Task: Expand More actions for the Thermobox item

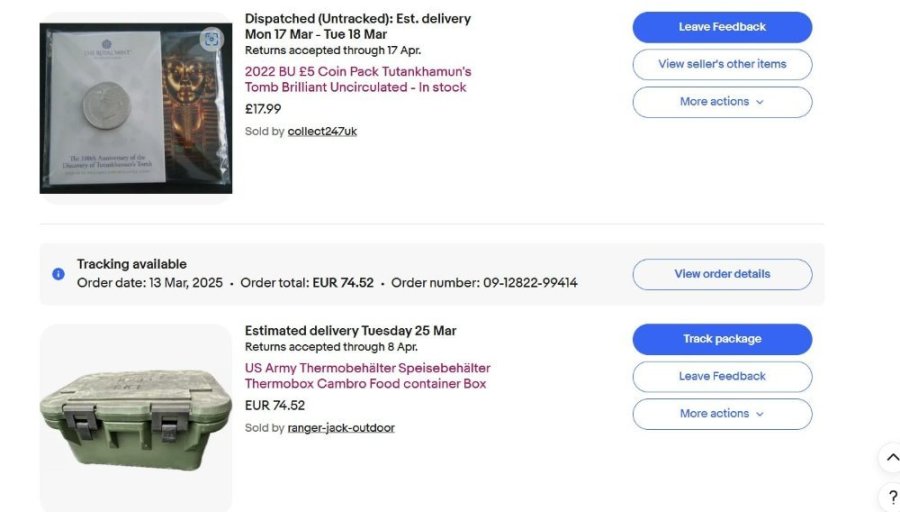Action: [722, 414]
